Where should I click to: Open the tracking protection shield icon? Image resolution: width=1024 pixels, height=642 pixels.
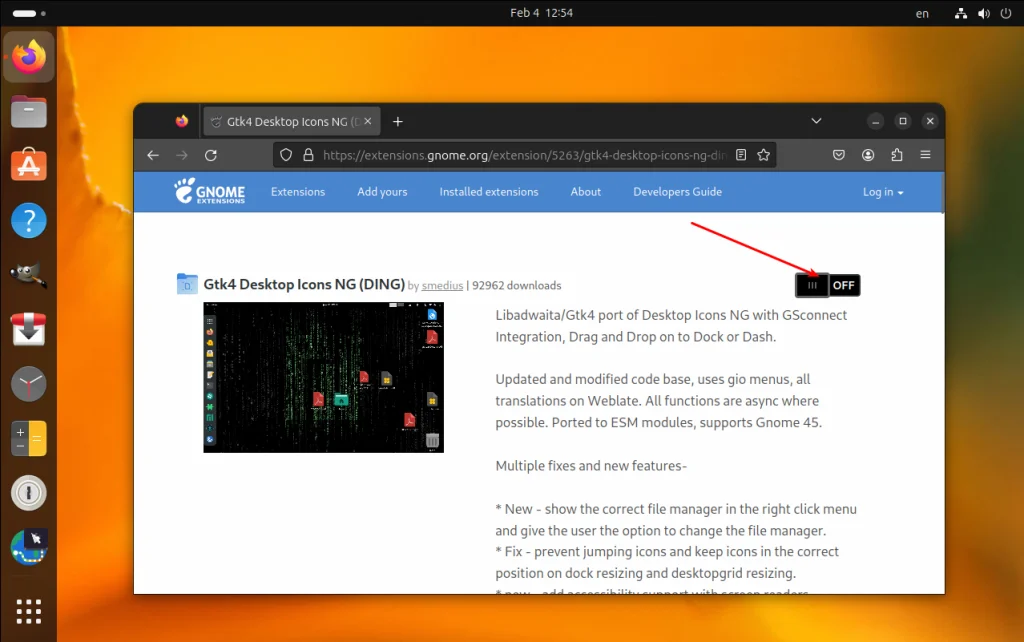286,155
